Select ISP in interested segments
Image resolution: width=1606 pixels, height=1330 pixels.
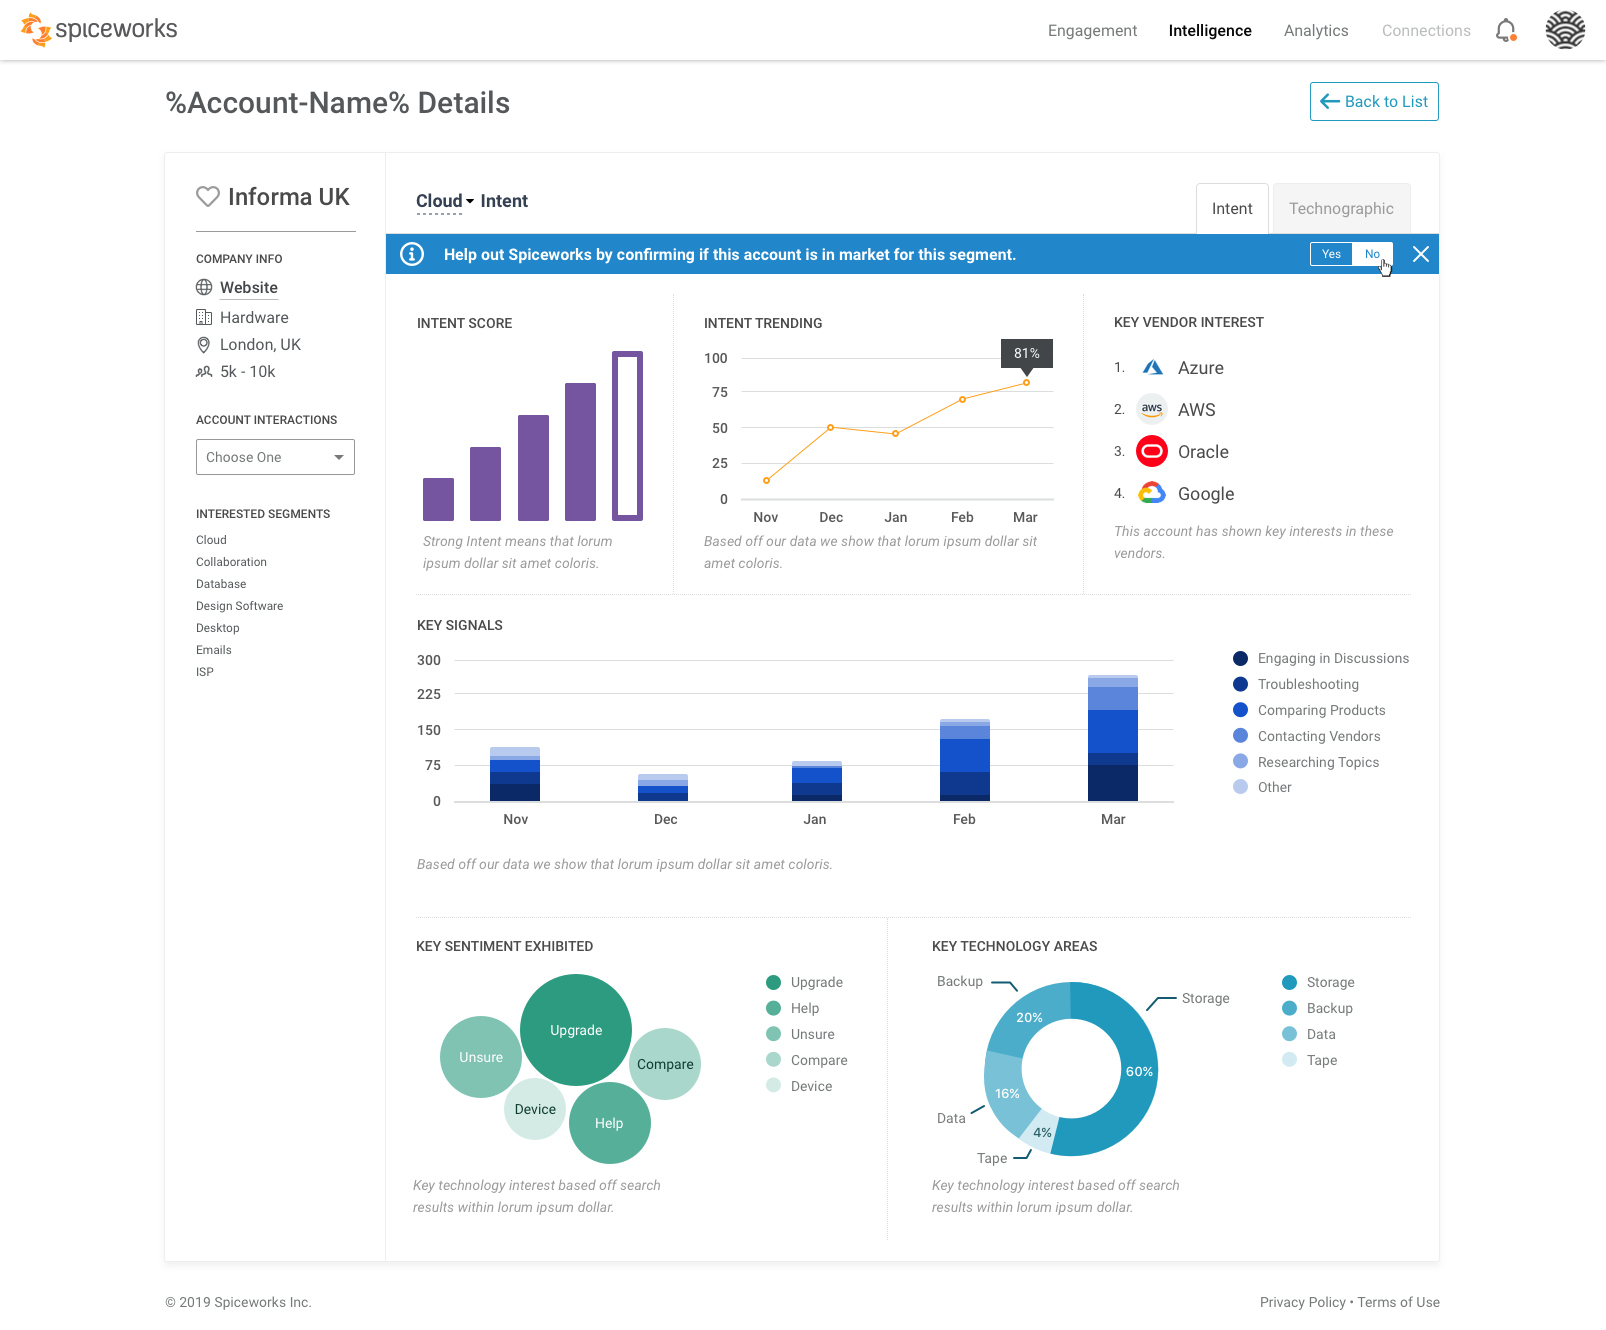coord(204,672)
